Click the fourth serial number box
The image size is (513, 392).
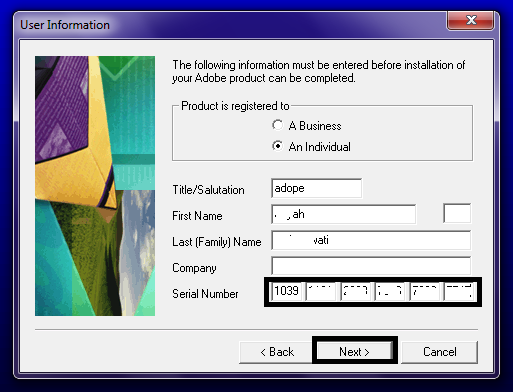click(x=390, y=291)
